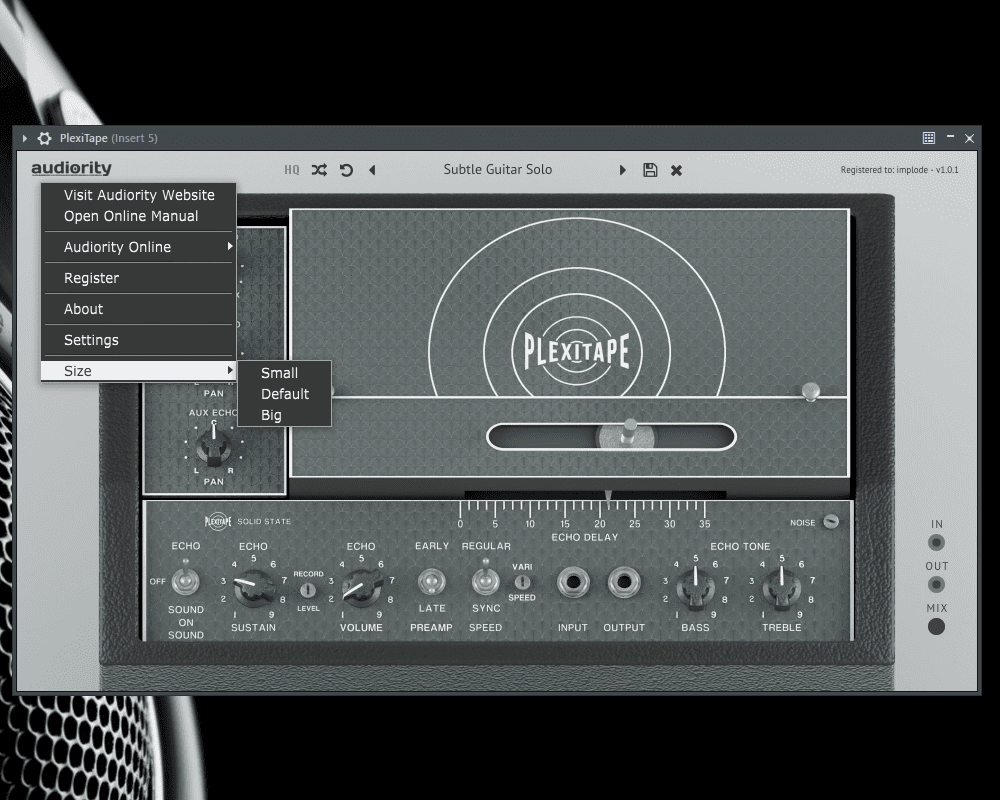Click the grid detach icon in title bar
Viewport: 1000px width, 800px height.
929,138
